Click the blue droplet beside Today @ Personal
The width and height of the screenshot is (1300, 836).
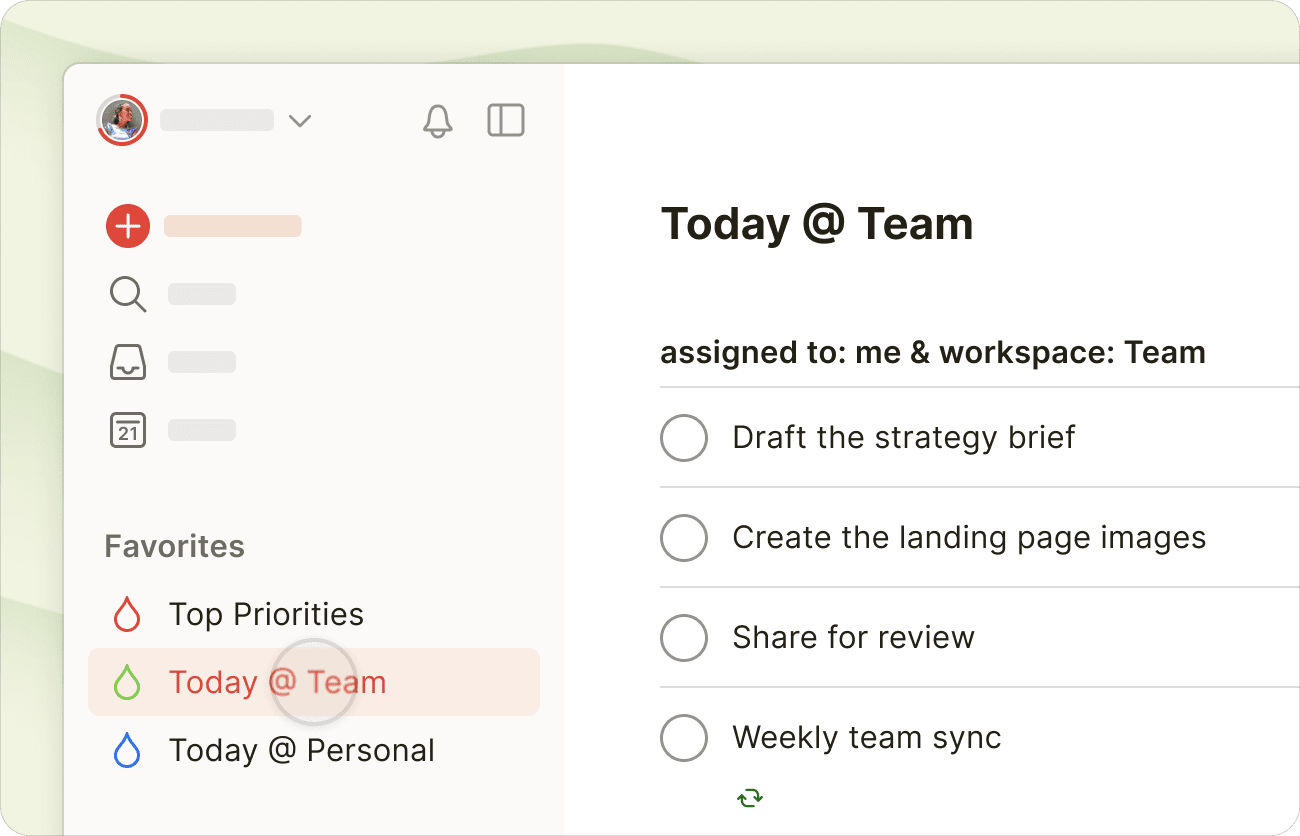tap(127, 750)
